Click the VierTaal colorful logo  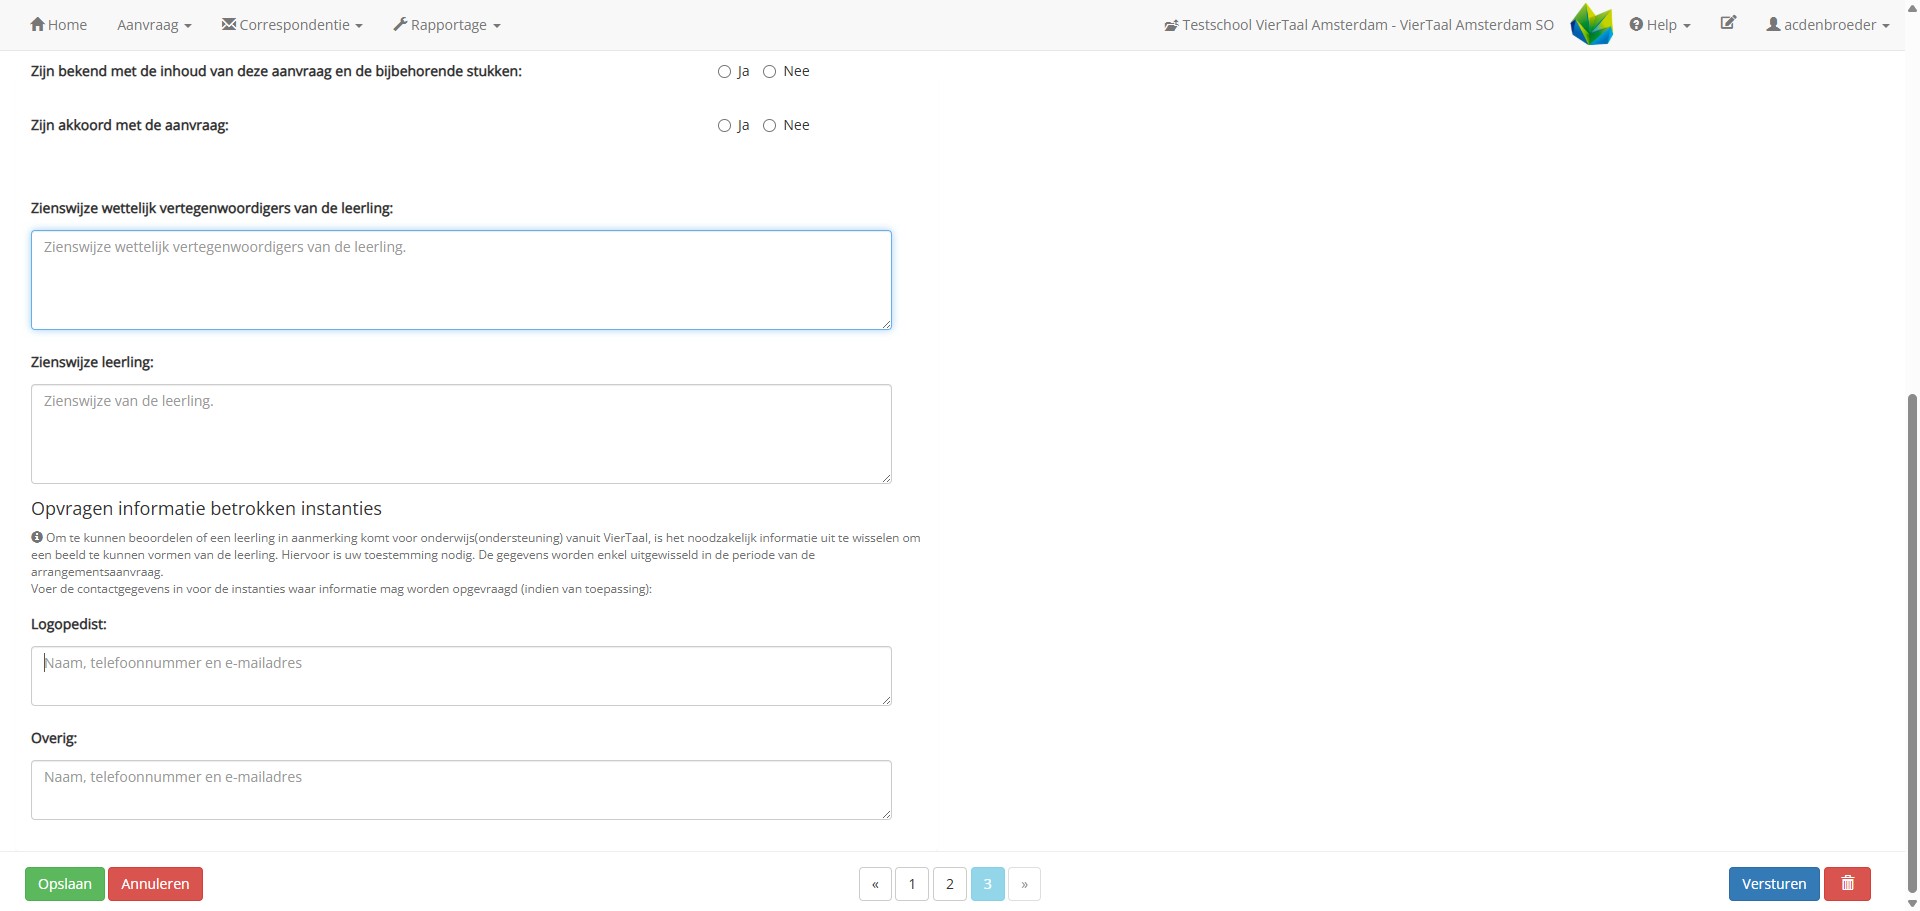coord(1592,24)
